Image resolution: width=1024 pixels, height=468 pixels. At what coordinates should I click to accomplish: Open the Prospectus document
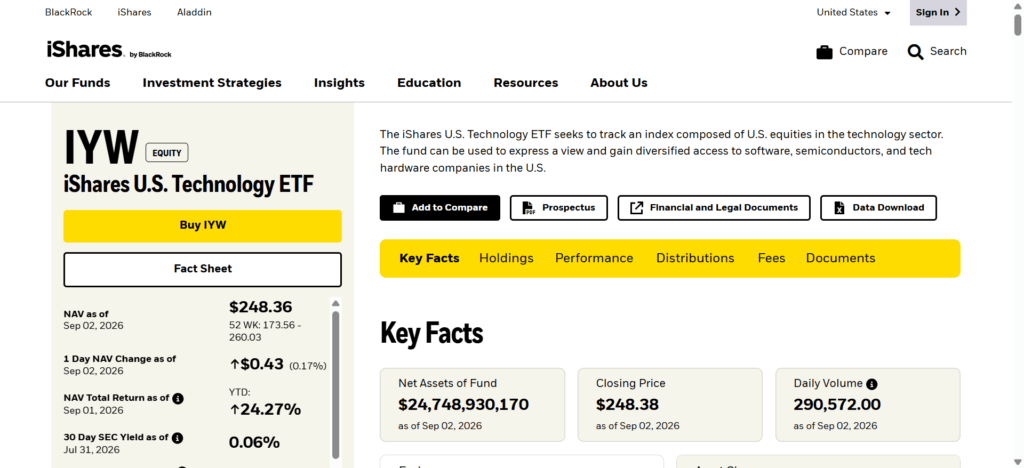(558, 208)
